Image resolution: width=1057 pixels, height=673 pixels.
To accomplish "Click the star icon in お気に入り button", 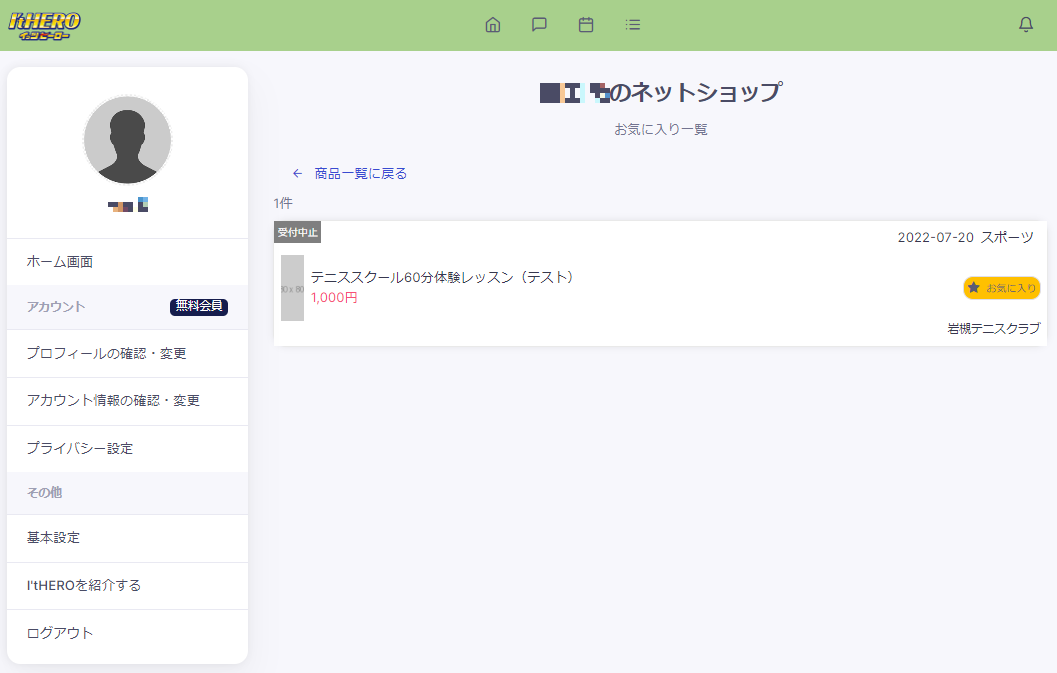I will [x=973, y=287].
